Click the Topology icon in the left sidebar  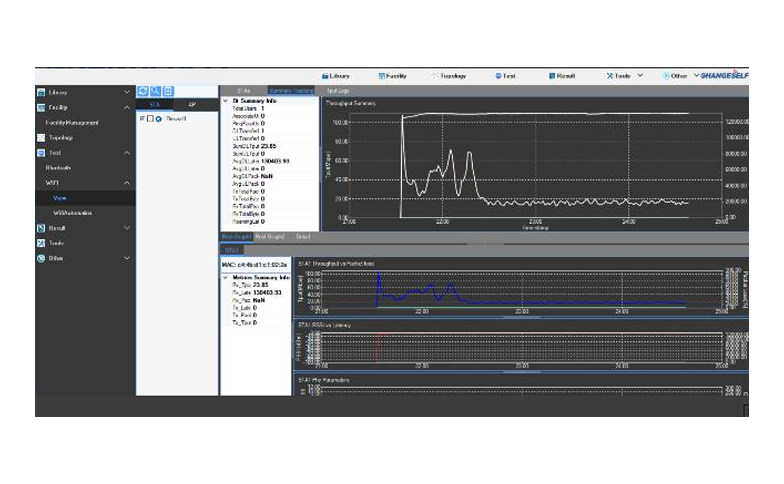[x=41, y=138]
